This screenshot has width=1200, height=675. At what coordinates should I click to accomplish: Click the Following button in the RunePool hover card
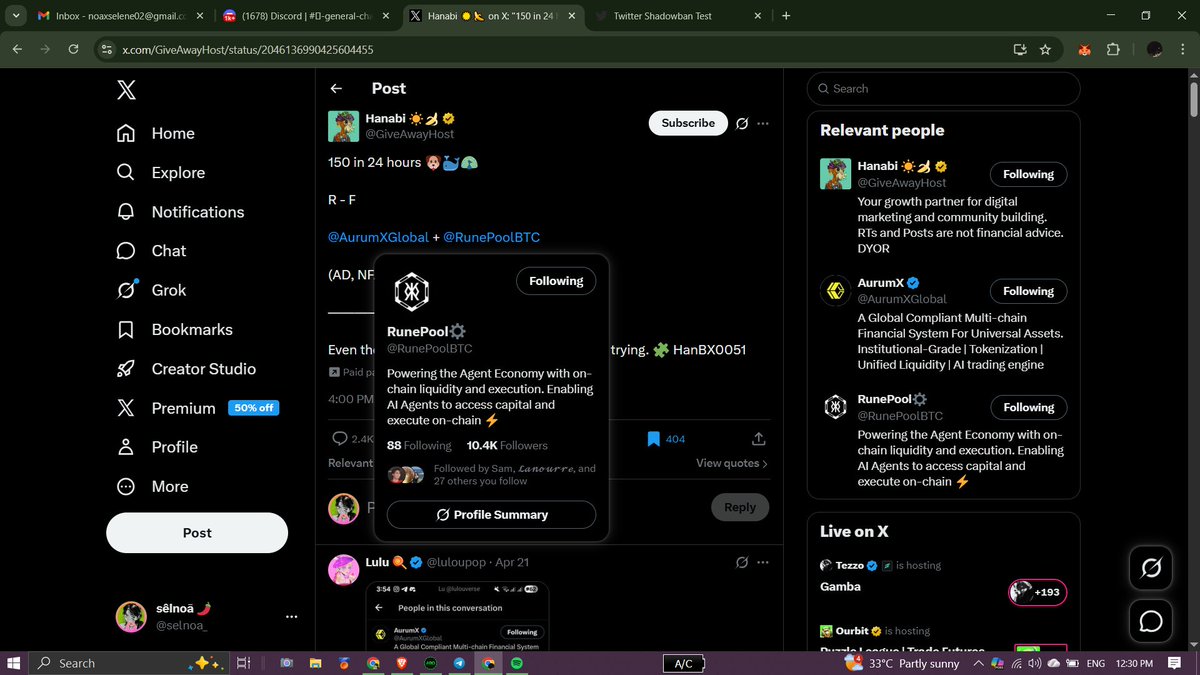(556, 281)
